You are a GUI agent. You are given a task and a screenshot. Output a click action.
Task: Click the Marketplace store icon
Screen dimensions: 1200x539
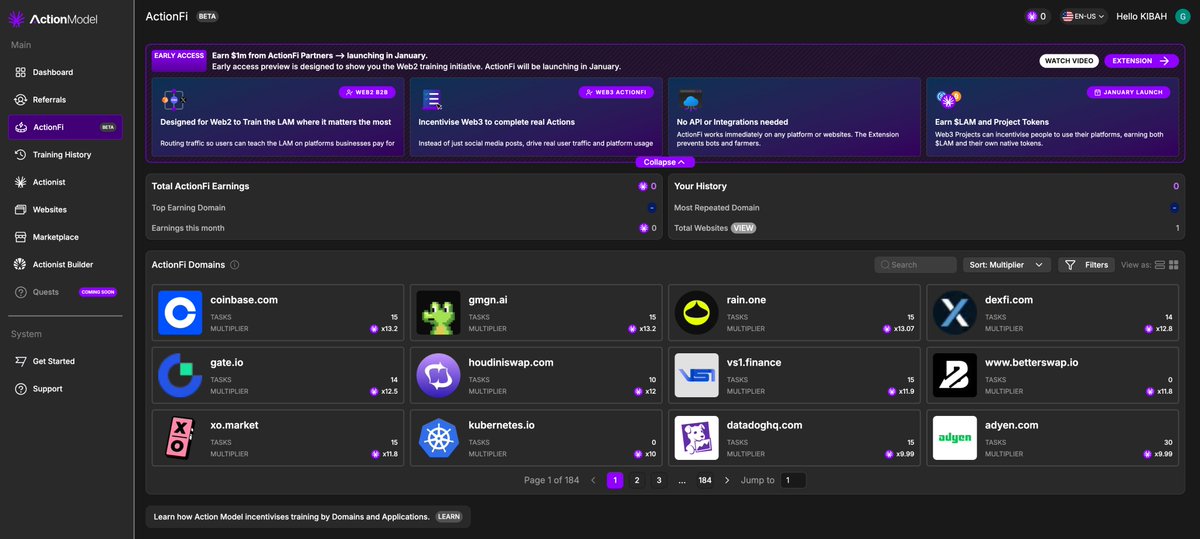pyautogui.click(x=20, y=237)
